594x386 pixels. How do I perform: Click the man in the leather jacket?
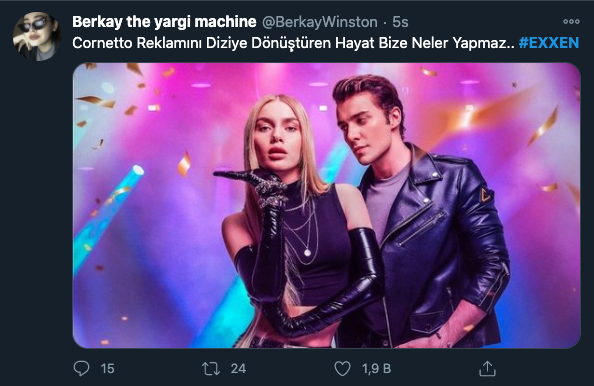pos(420,212)
